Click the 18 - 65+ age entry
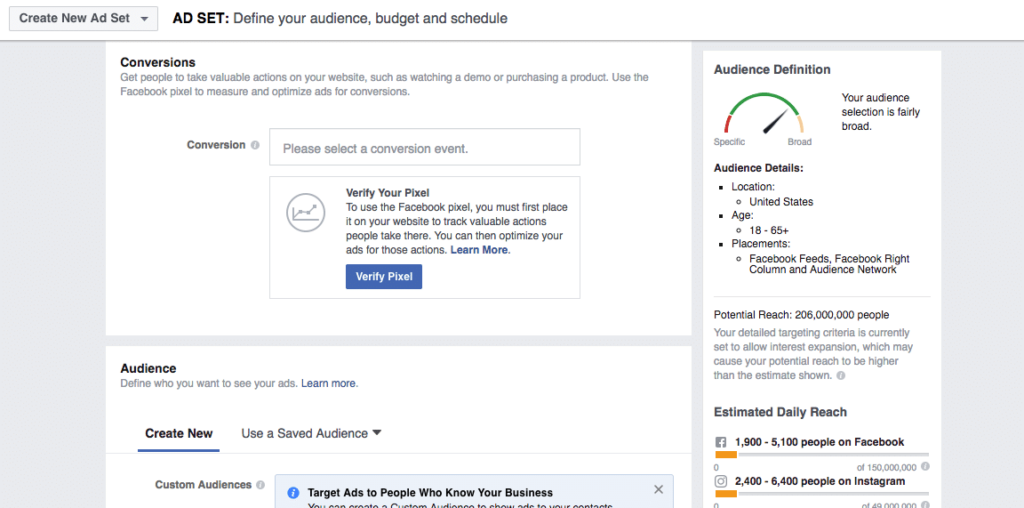Image resolution: width=1024 pixels, height=508 pixels. (770, 230)
